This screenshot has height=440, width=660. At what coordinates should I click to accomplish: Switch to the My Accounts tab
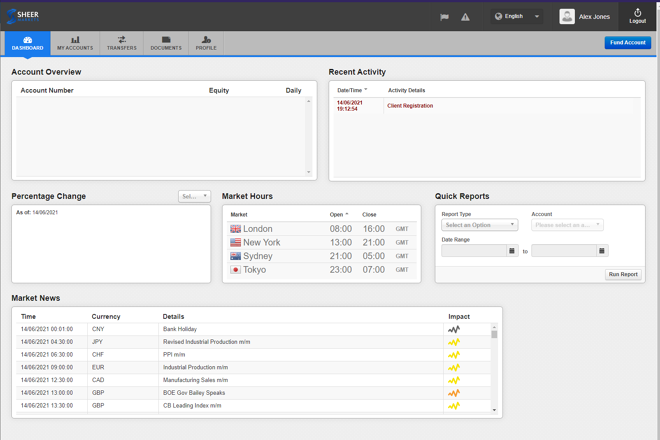(x=75, y=43)
